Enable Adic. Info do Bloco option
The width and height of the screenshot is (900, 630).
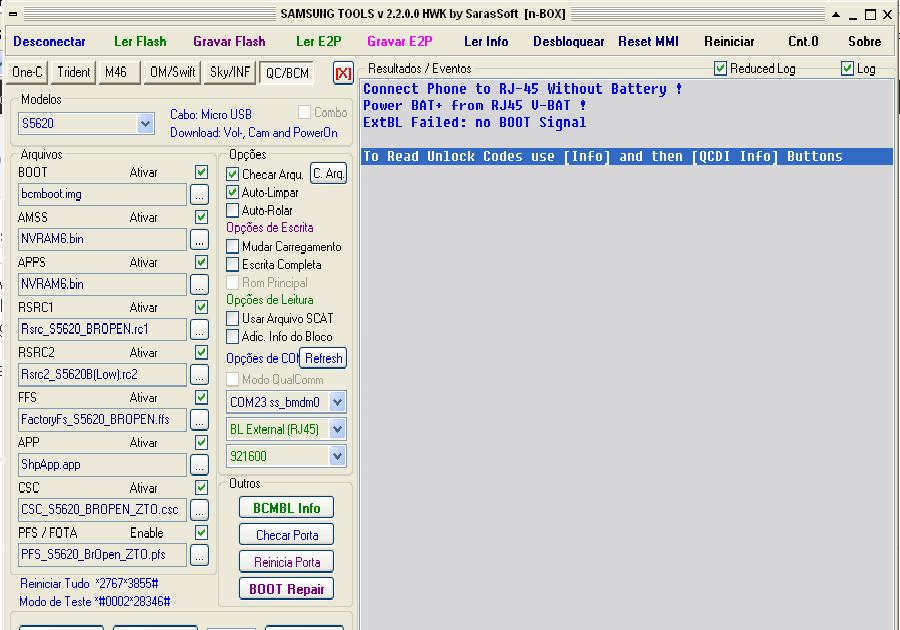pyautogui.click(x=232, y=336)
